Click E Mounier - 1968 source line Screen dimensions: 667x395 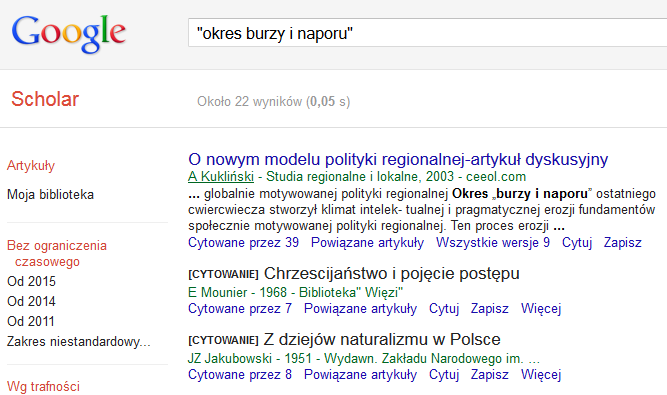[x=295, y=293]
